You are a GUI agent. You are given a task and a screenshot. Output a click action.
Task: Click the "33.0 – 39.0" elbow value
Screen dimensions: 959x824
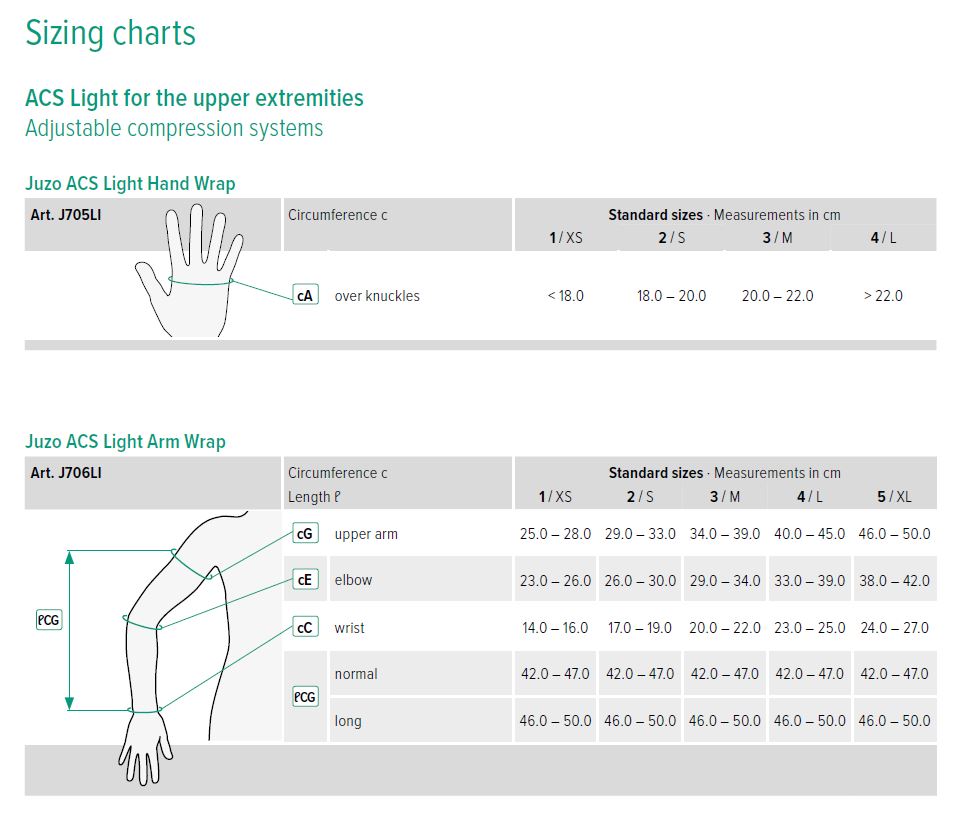tap(810, 581)
